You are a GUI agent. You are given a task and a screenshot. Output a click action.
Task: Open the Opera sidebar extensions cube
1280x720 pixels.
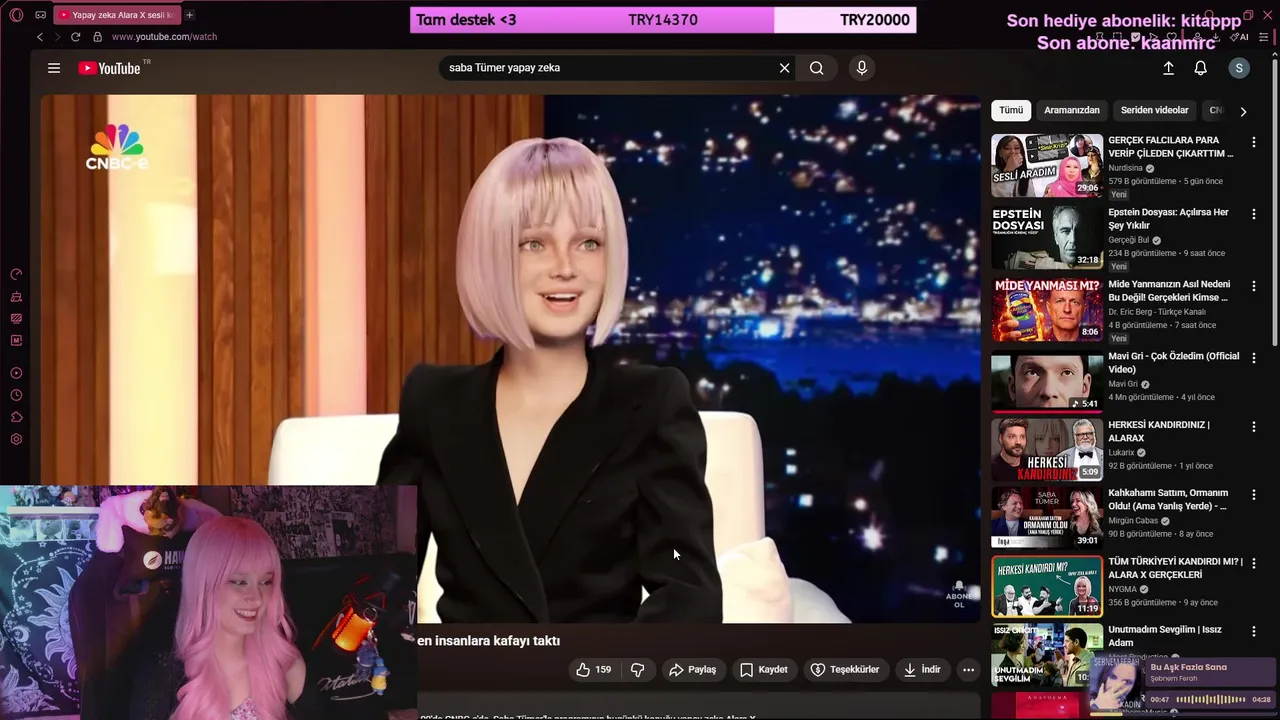click(x=16, y=417)
